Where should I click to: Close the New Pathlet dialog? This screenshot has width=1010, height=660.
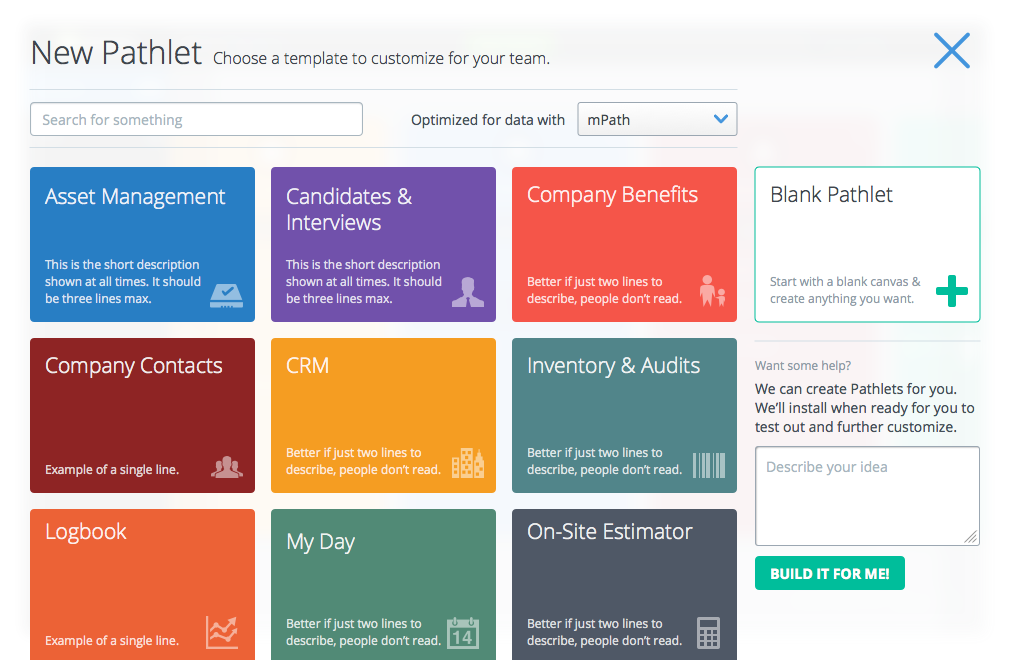click(951, 51)
